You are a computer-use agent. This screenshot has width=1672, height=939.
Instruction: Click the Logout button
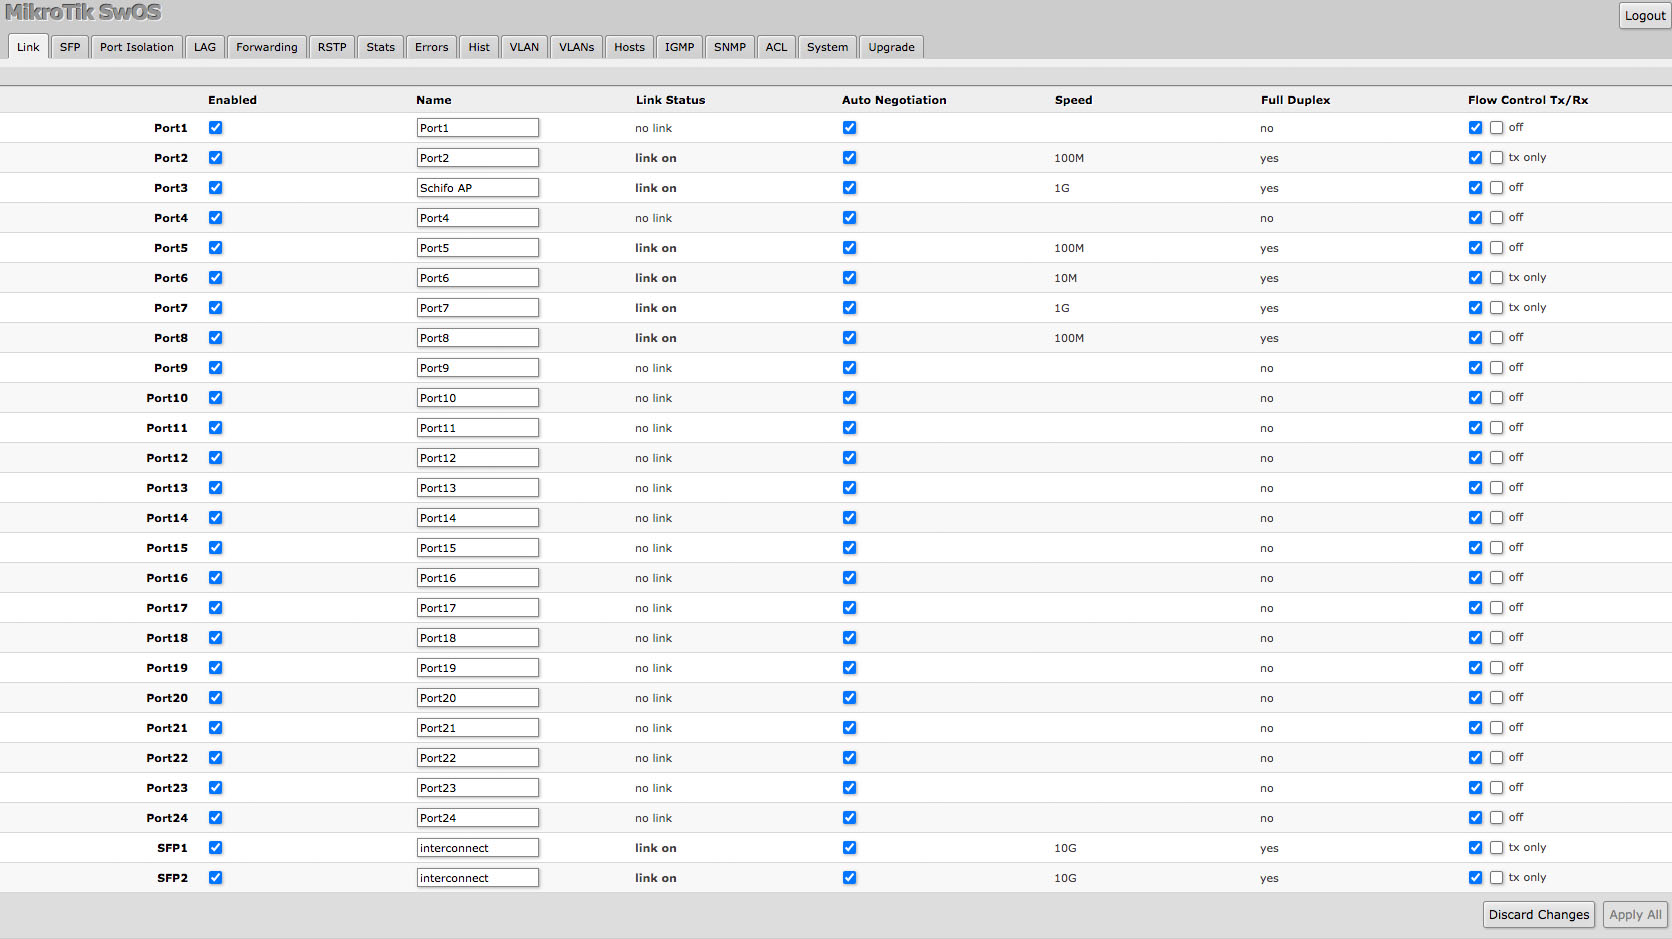coord(1645,15)
